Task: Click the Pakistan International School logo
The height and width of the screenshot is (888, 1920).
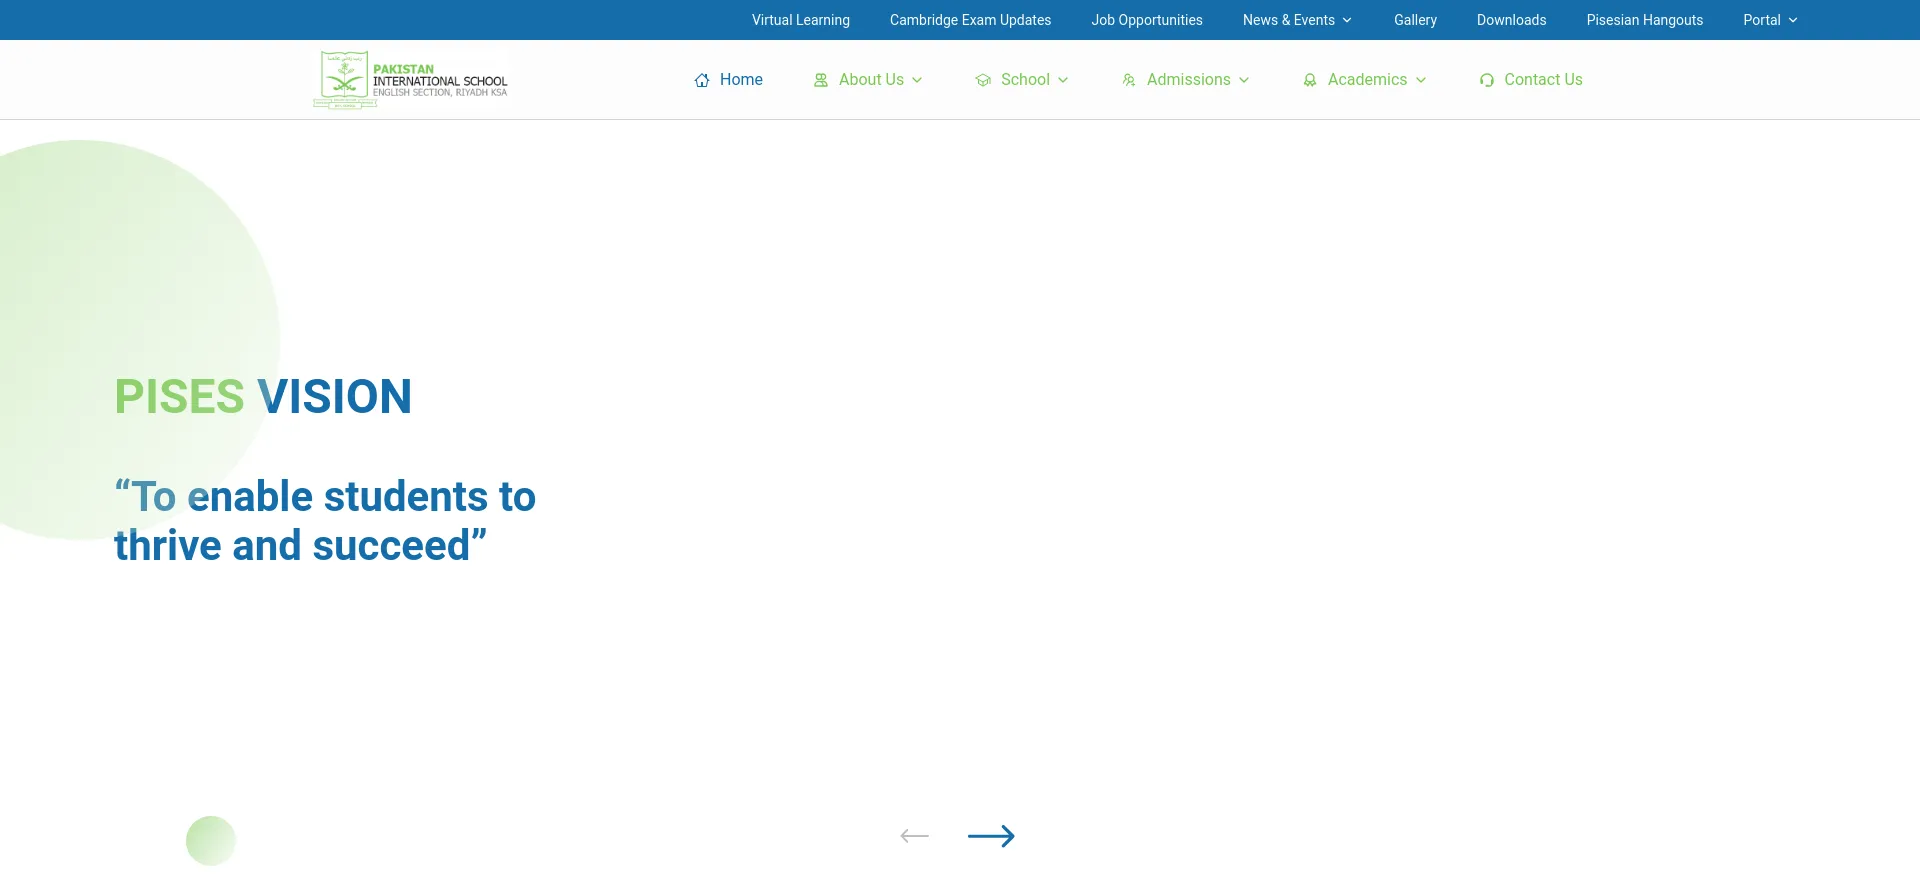Action: tap(411, 79)
